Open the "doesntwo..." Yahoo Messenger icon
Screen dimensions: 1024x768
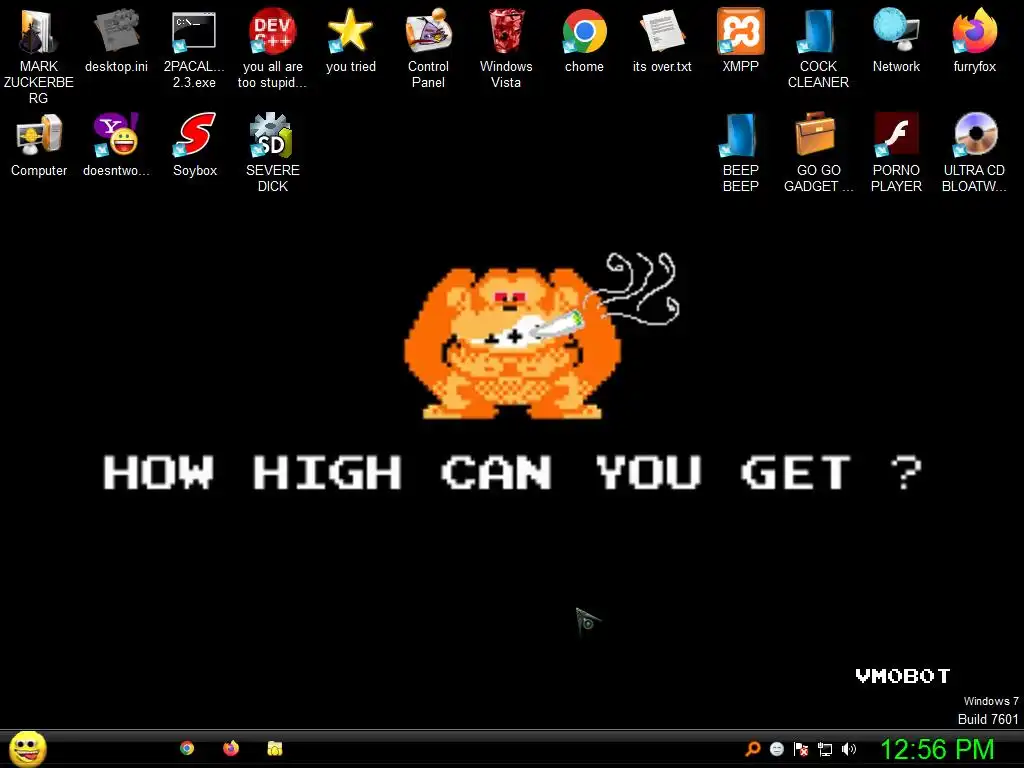click(116, 135)
